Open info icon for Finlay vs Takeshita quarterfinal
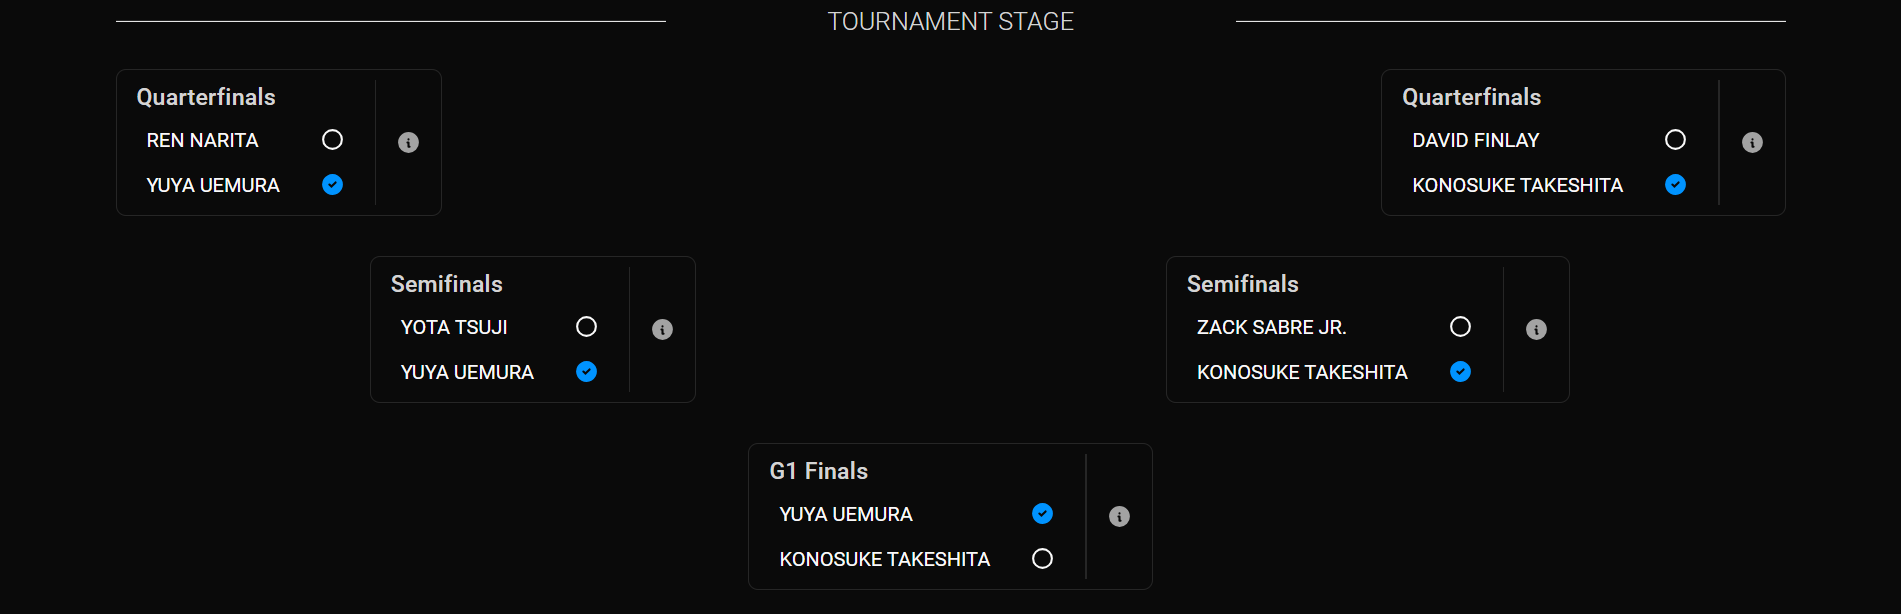This screenshot has height=614, width=1901. click(x=1752, y=143)
